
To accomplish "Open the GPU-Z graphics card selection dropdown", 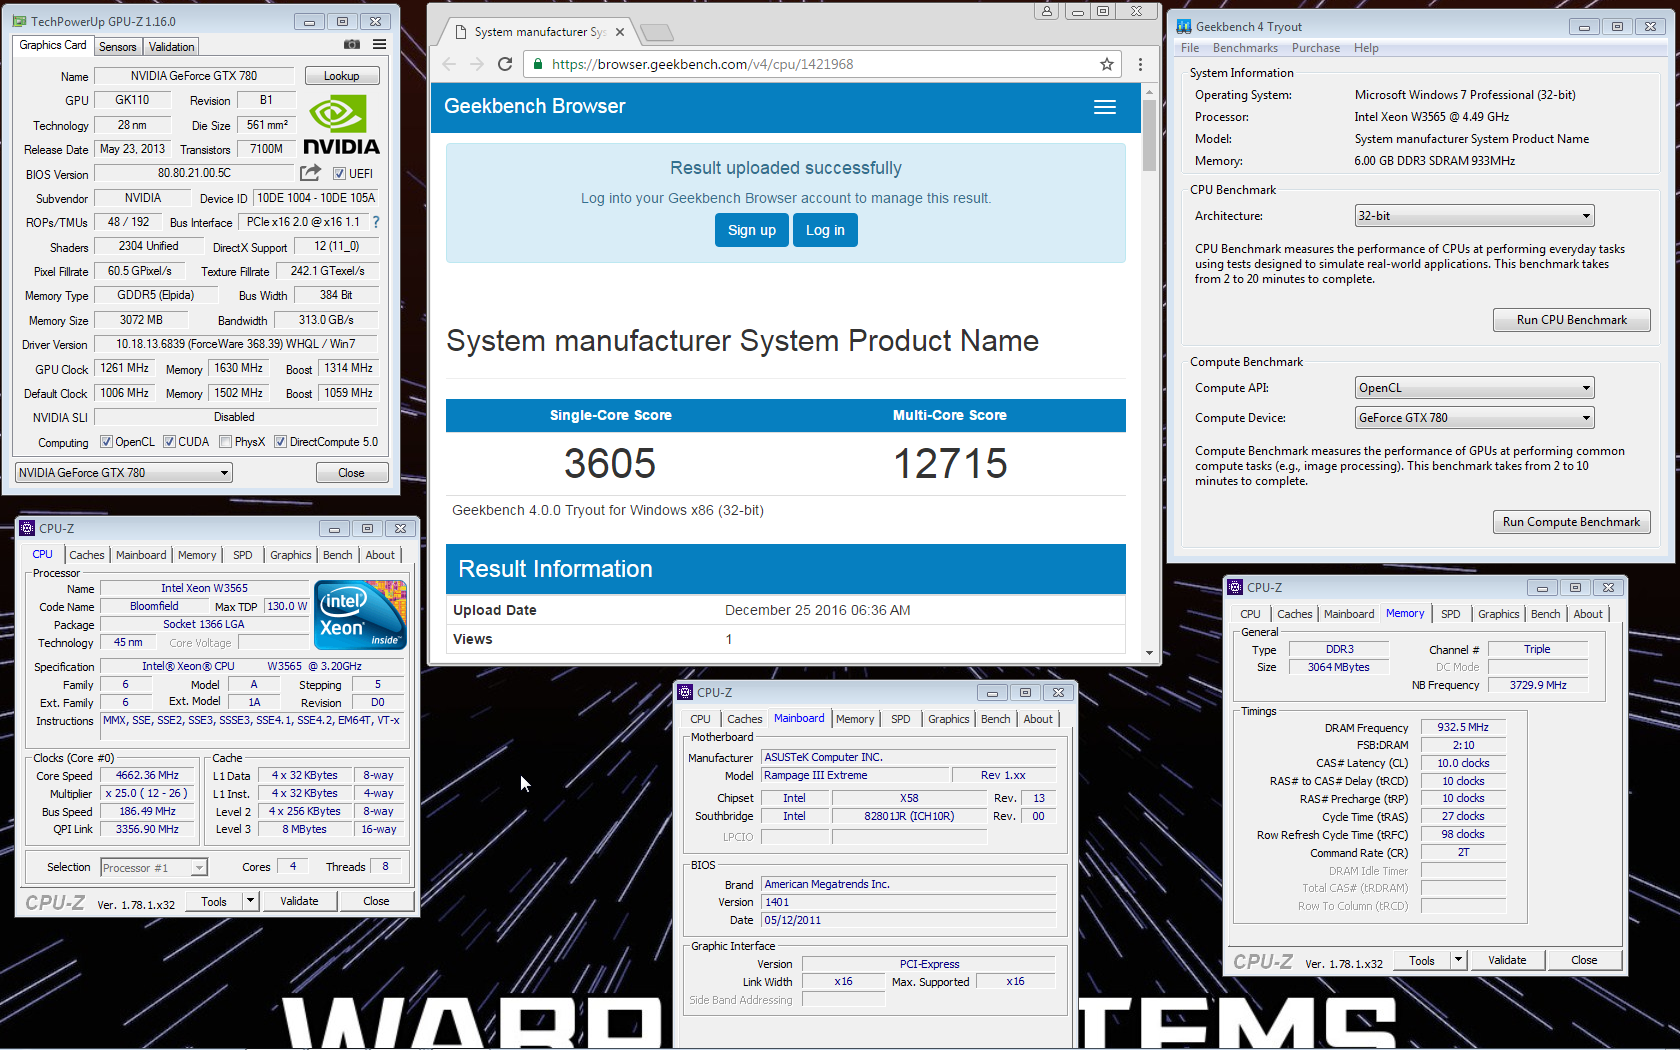I will pyautogui.click(x=124, y=473).
